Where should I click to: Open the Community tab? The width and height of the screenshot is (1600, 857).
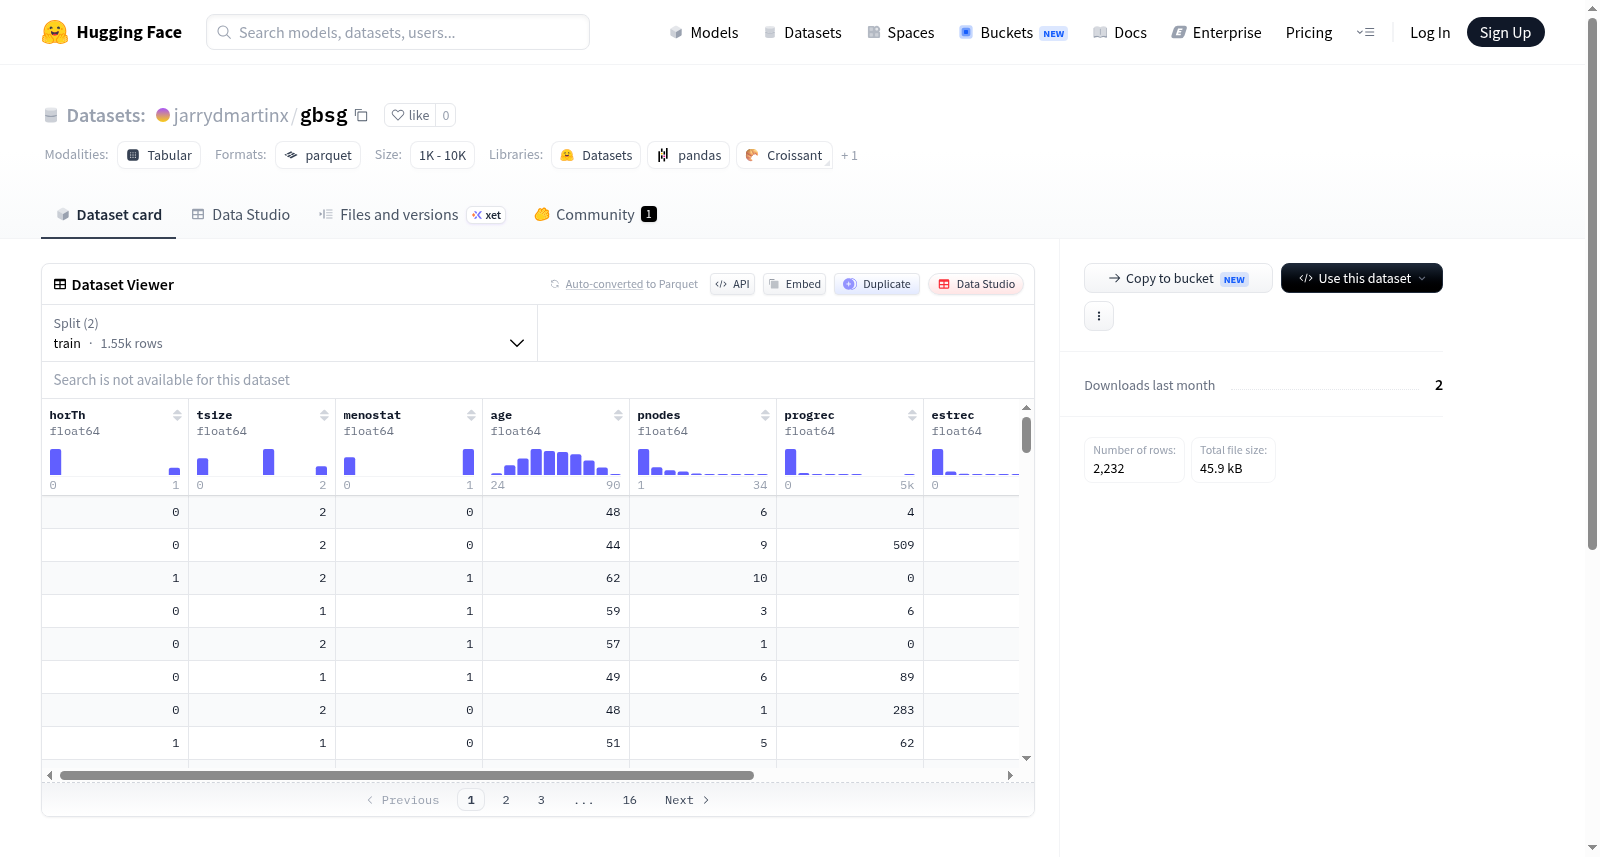coord(595,214)
